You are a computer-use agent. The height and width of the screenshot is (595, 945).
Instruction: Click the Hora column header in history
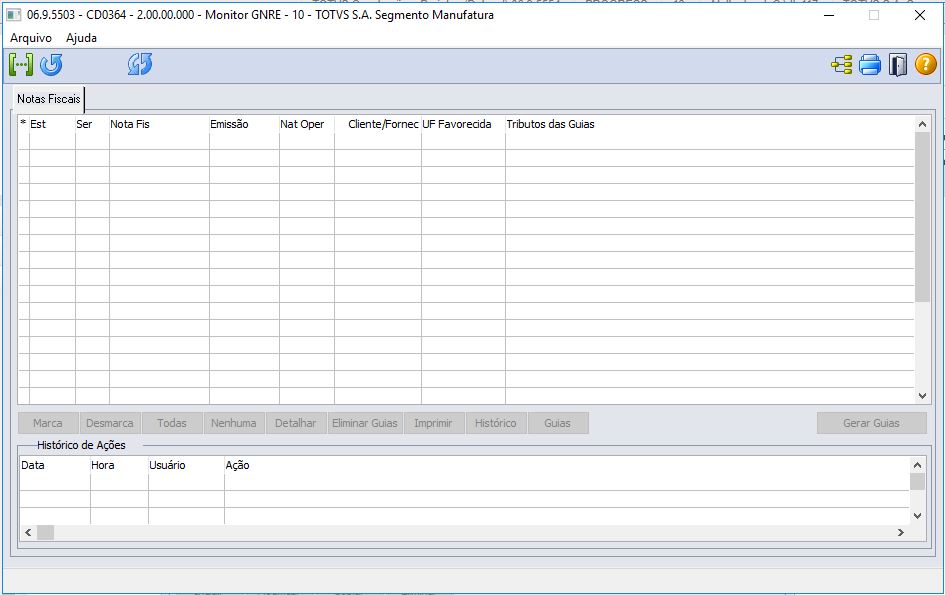(x=119, y=465)
